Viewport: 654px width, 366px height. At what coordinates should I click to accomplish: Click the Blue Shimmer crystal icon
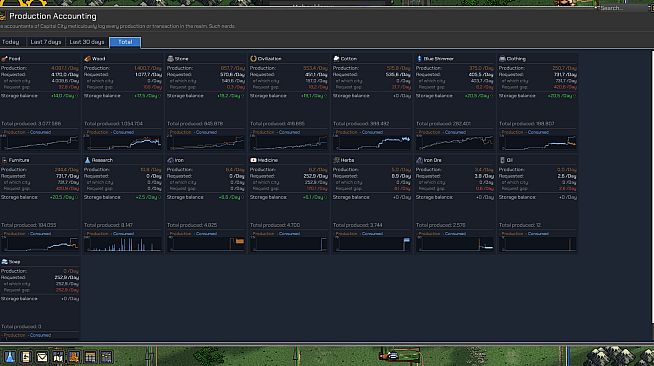[419, 59]
